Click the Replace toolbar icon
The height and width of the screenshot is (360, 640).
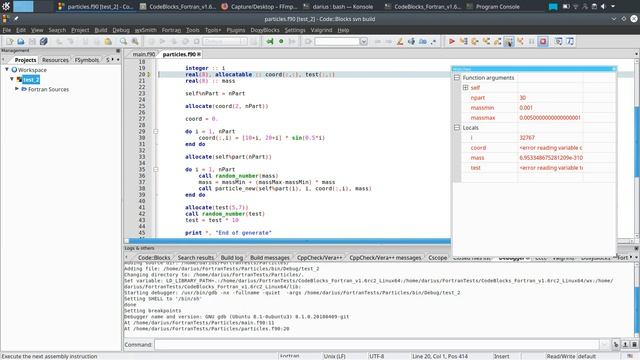tap(135, 41)
